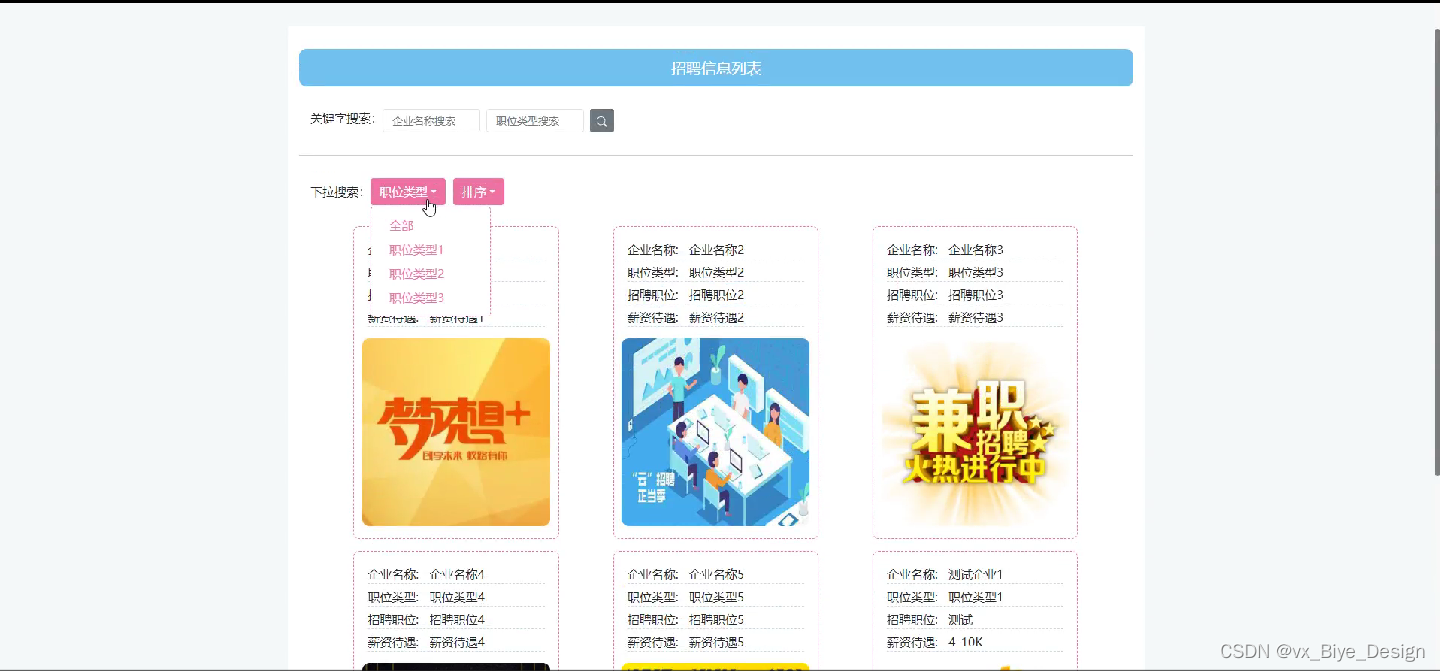Click the text 职位类型5

(716, 597)
